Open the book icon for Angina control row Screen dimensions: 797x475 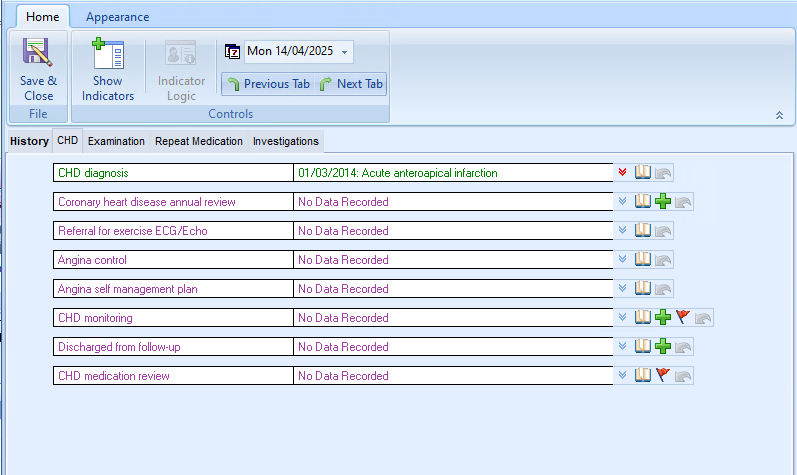[643, 260]
